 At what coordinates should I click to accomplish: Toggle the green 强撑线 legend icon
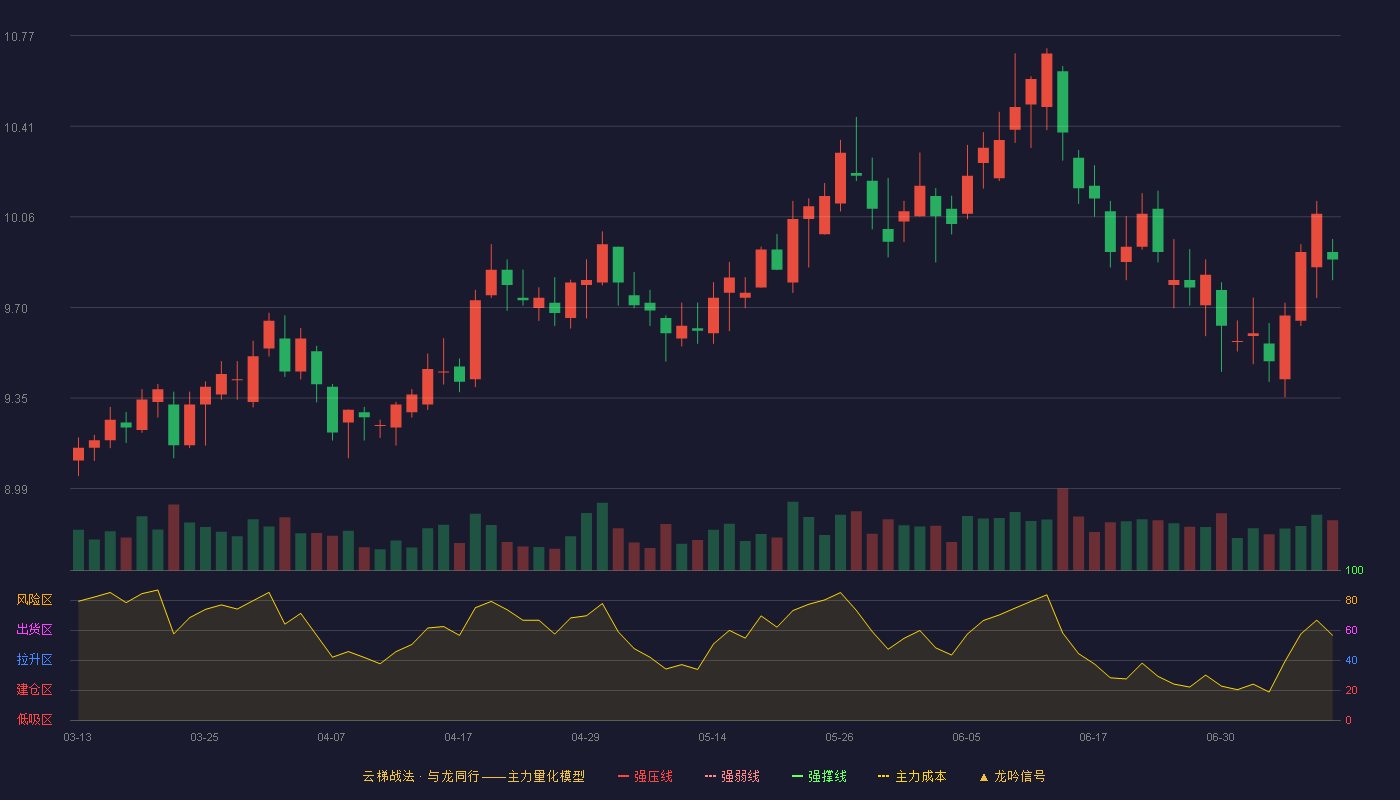798,776
